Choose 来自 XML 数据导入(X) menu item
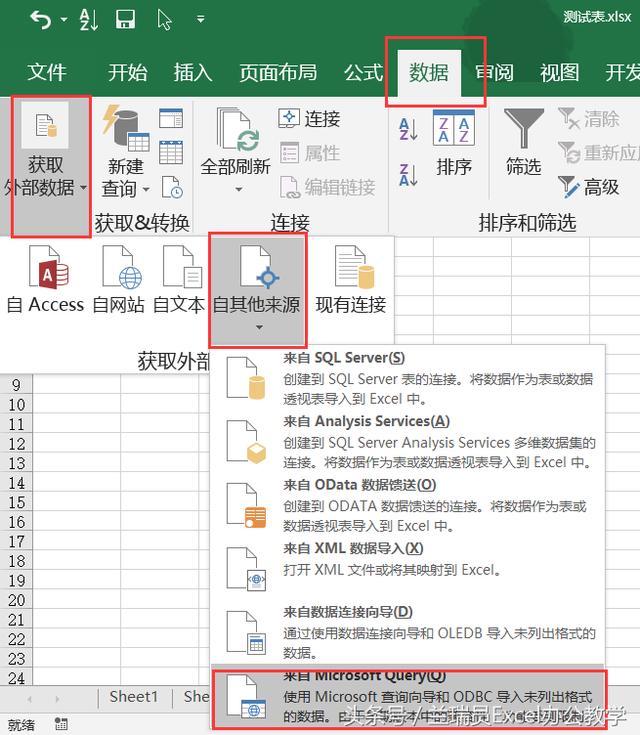Viewport: 640px width, 735px height. (x=408, y=568)
